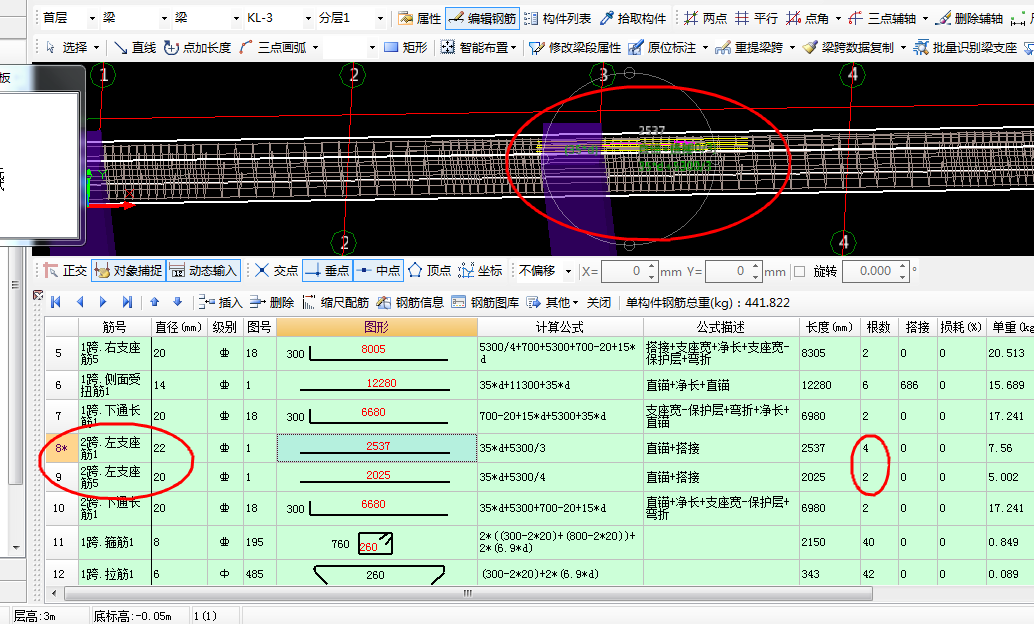The height and width of the screenshot is (624, 1034).
Task: Click the 根数 column header
Action: (x=878, y=327)
